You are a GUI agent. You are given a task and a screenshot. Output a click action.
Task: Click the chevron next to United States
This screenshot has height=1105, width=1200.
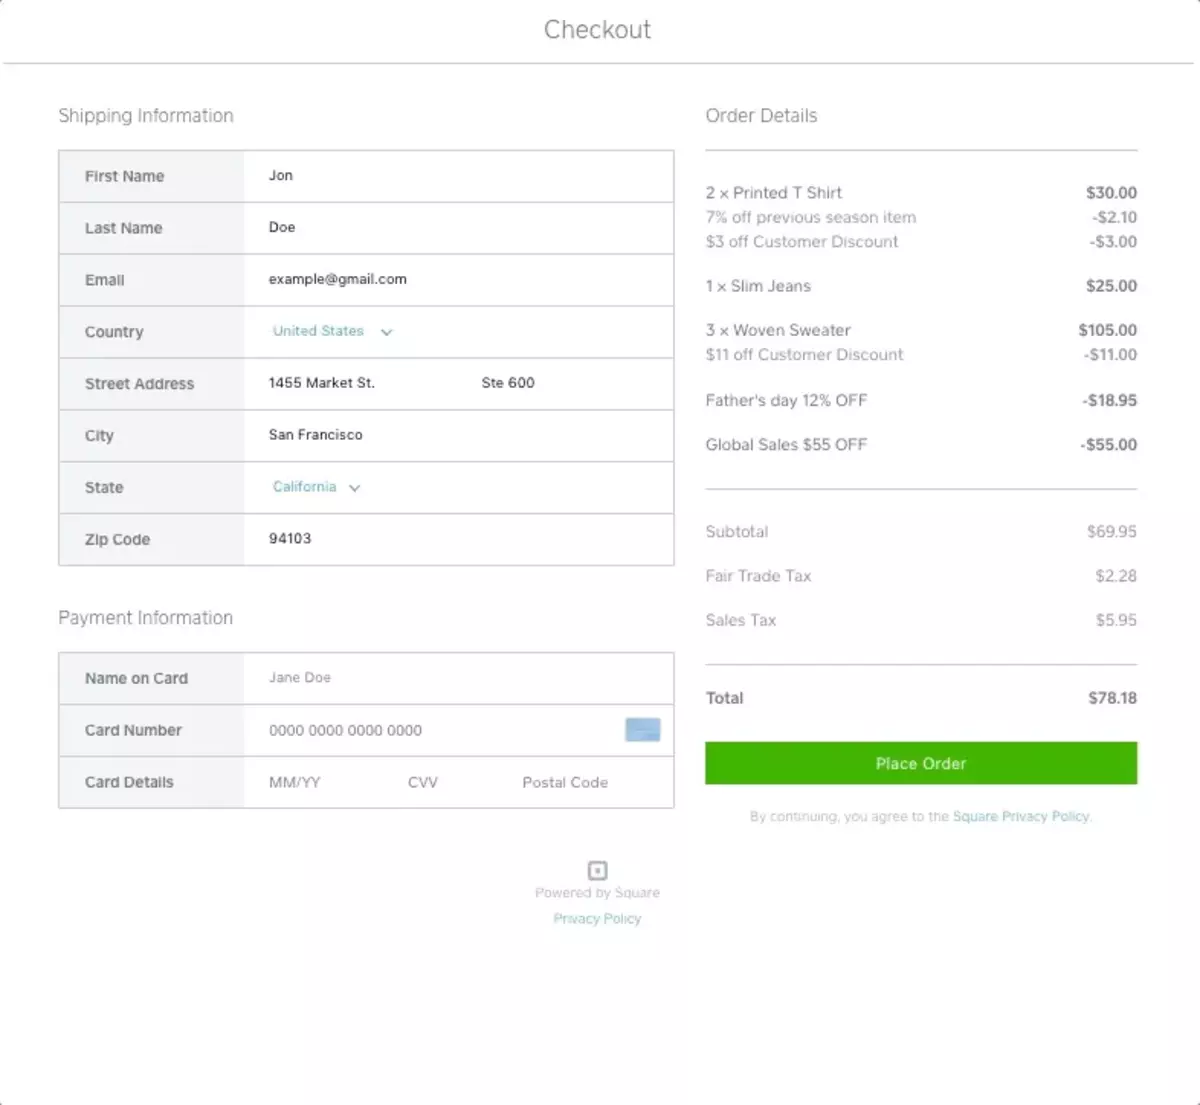pyautogui.click(x=387, y=332)
